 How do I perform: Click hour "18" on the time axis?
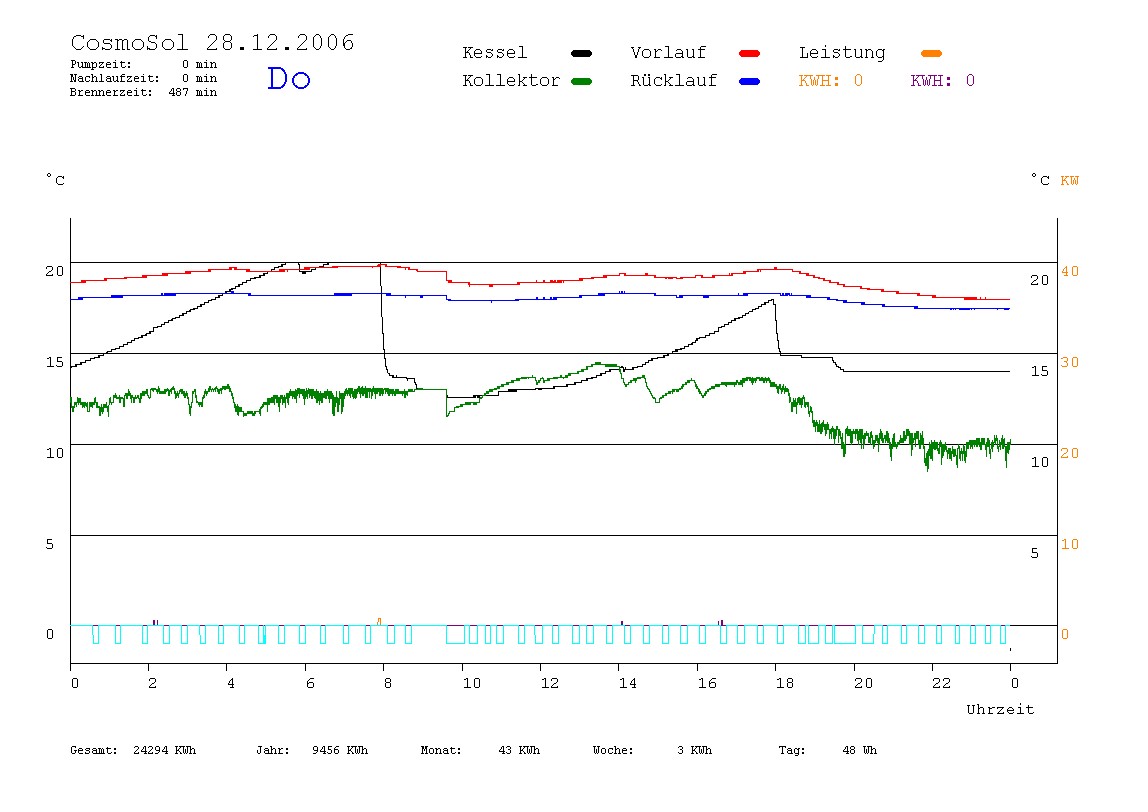click(785, 683)
